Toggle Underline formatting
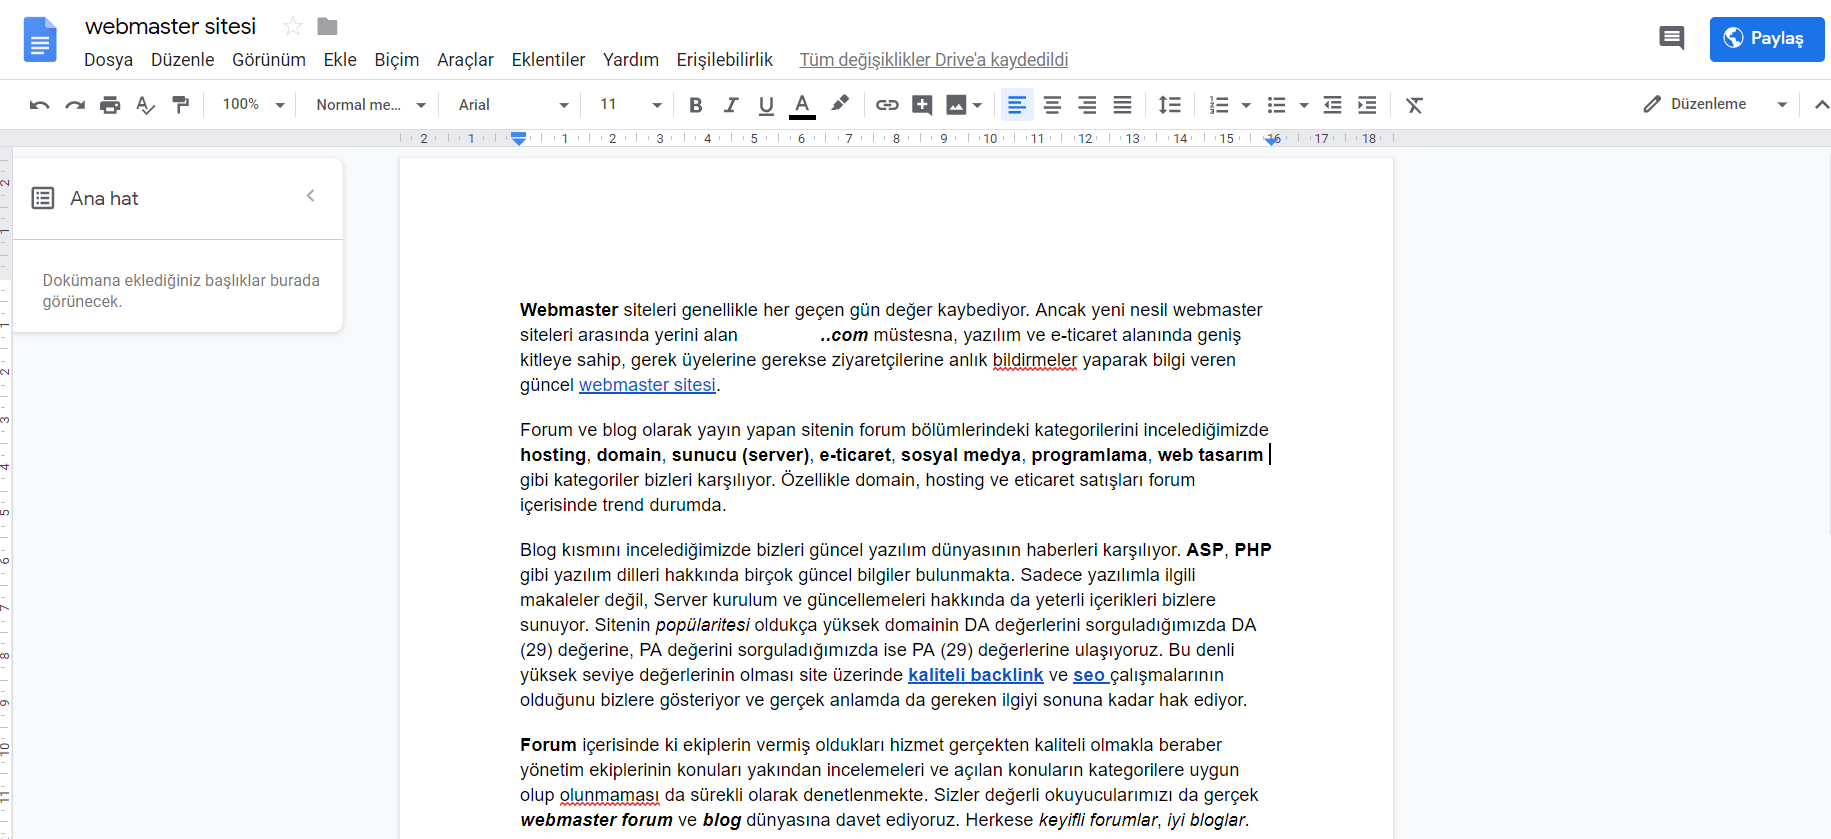Screen dimensions: 1831x839 point(766,105)
